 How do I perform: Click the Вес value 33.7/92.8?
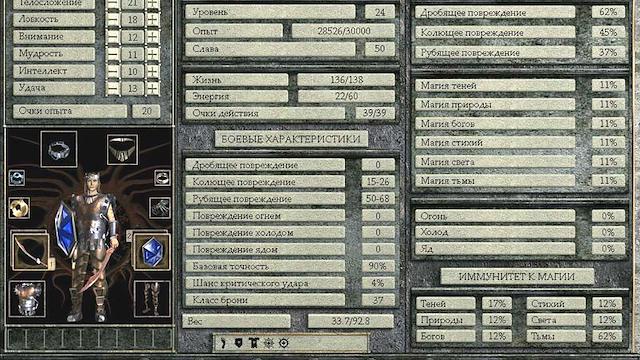pos(351,321)
